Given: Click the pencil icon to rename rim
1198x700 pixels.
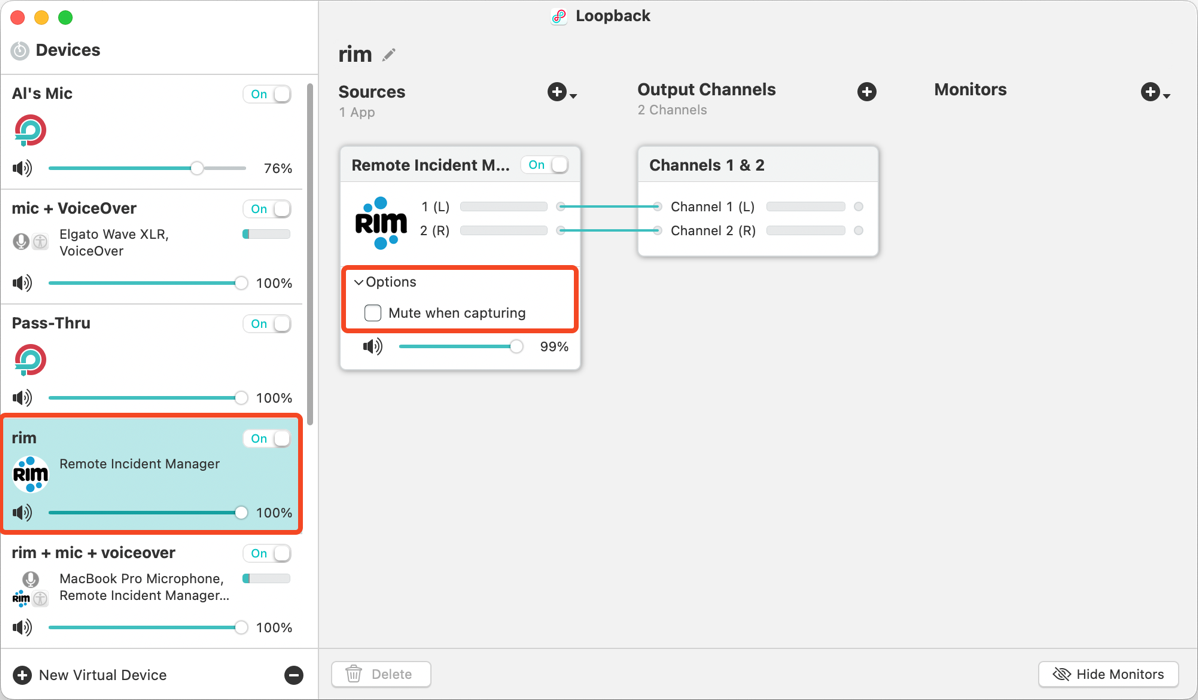Looking at the screenshot, I should coord(389,55).
